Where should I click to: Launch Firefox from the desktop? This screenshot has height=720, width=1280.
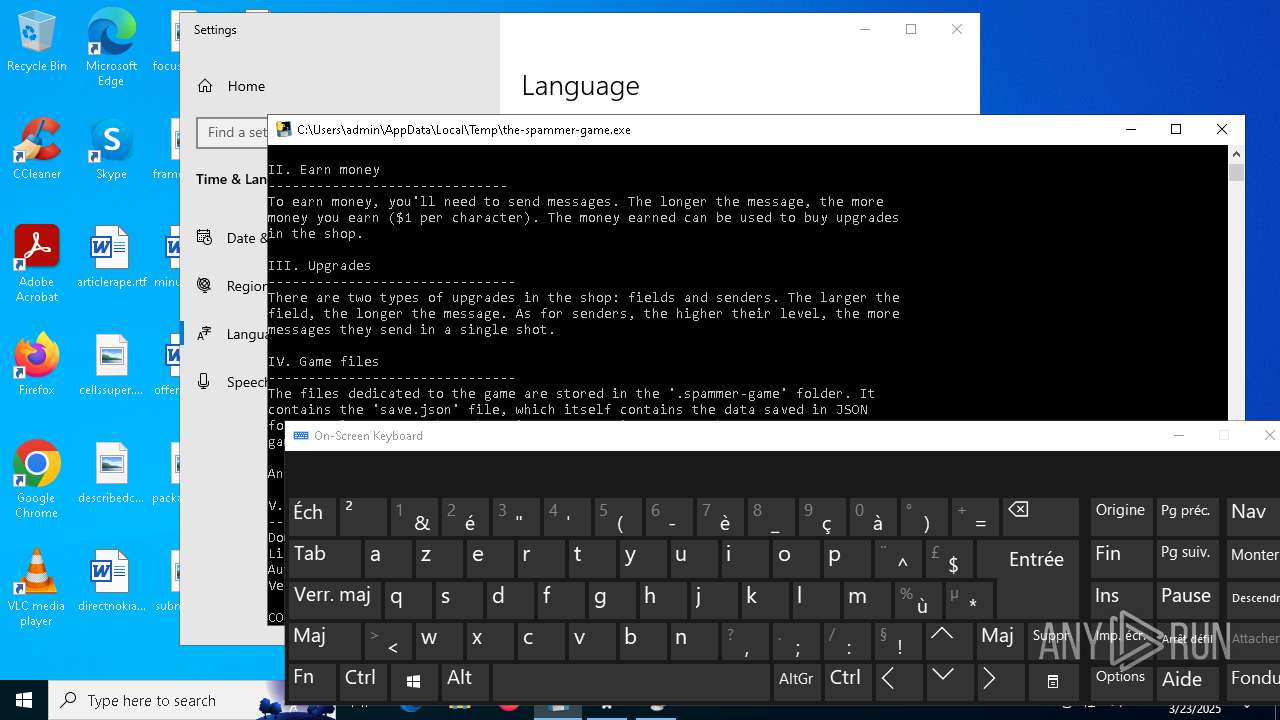click(x=37, y=365)
